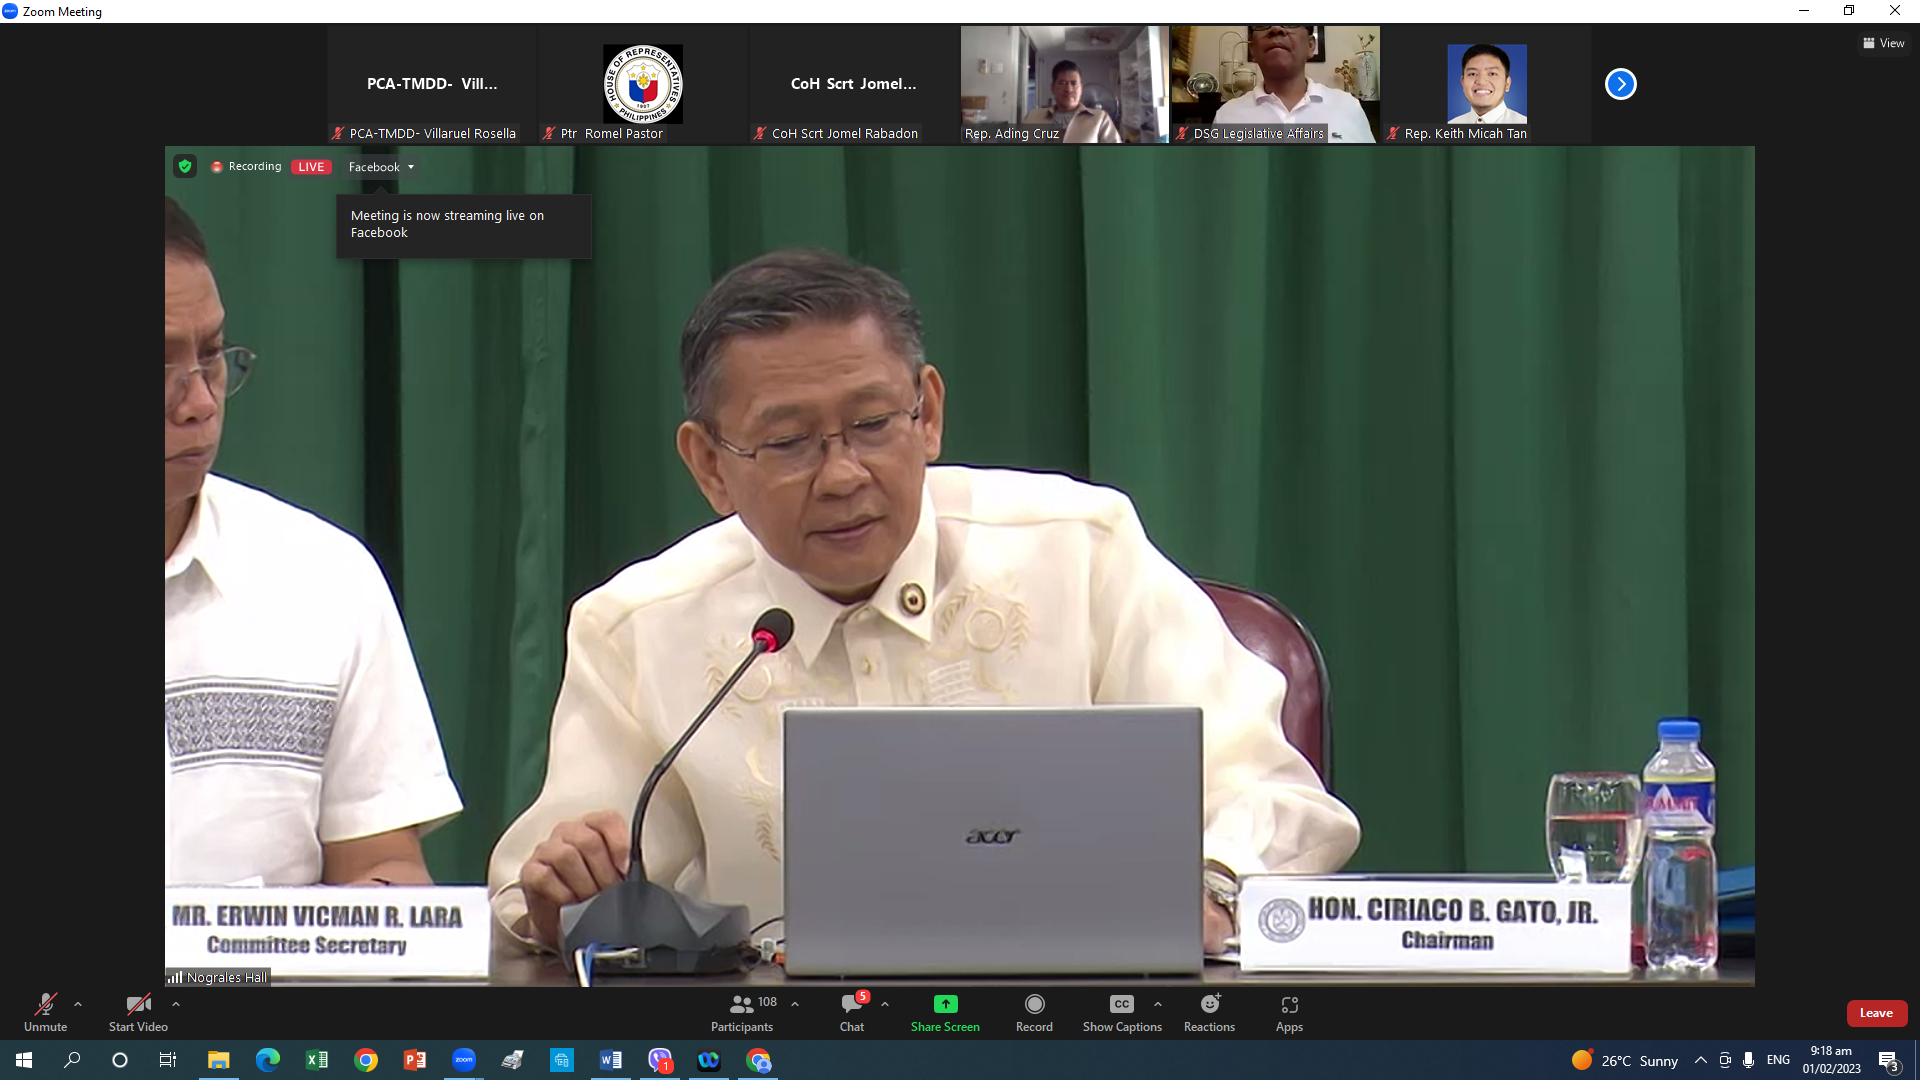Click the Recording indicator
Viewport: 1920px width, 1080px height.
coord(246,166)
